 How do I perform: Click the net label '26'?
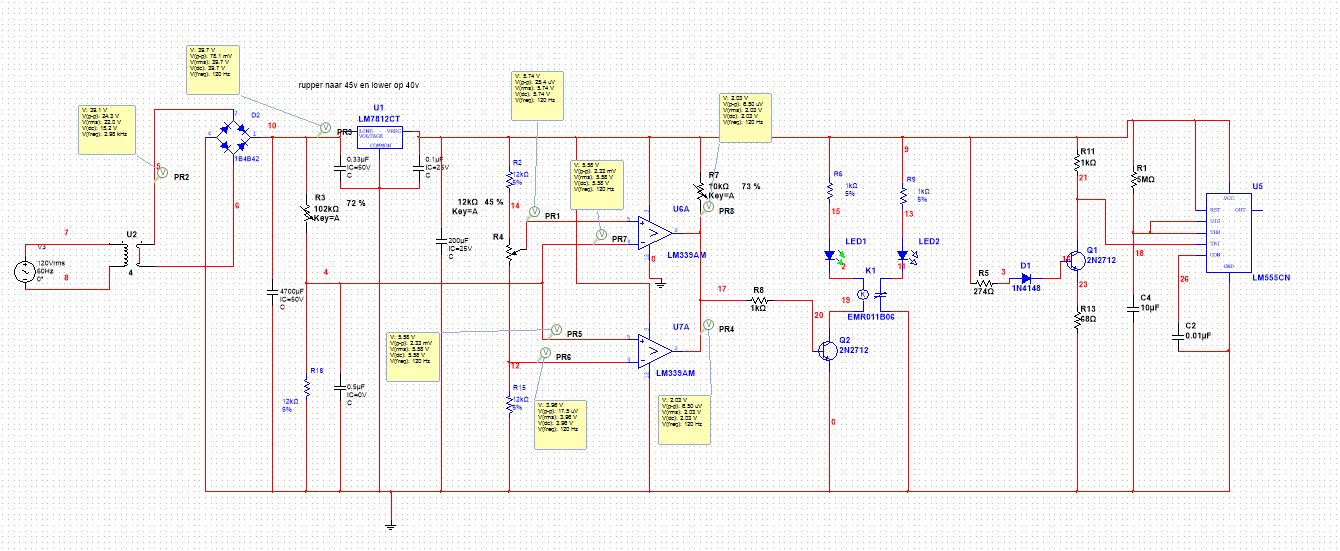coord(1185,279)
